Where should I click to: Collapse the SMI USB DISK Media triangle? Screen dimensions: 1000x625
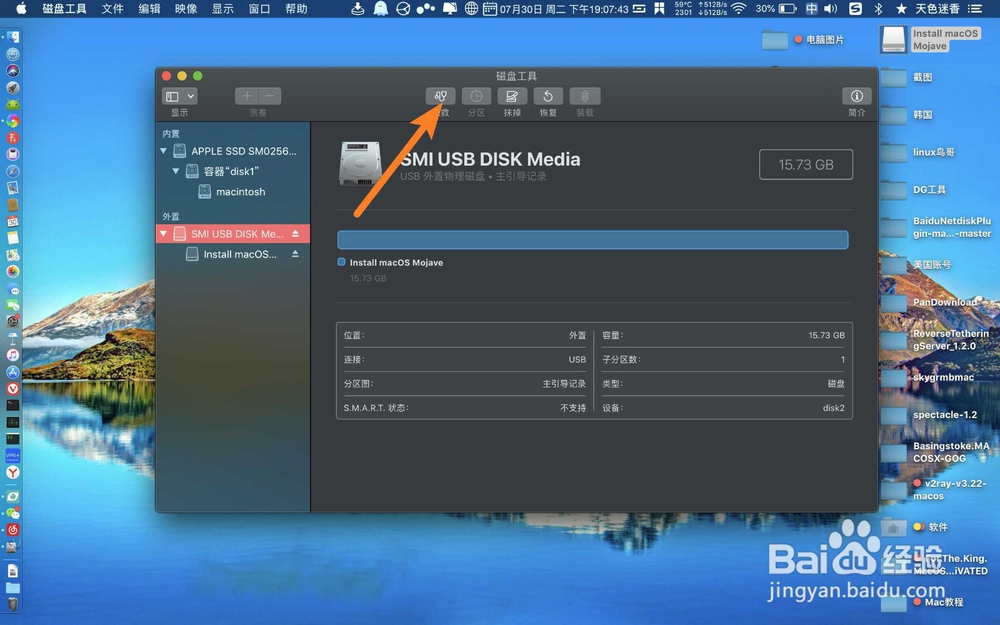click(163, 234)
